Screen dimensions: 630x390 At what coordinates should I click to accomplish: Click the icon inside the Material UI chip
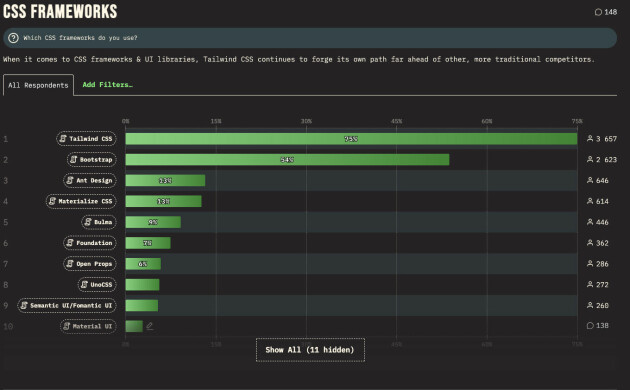(x=67, y=326)
